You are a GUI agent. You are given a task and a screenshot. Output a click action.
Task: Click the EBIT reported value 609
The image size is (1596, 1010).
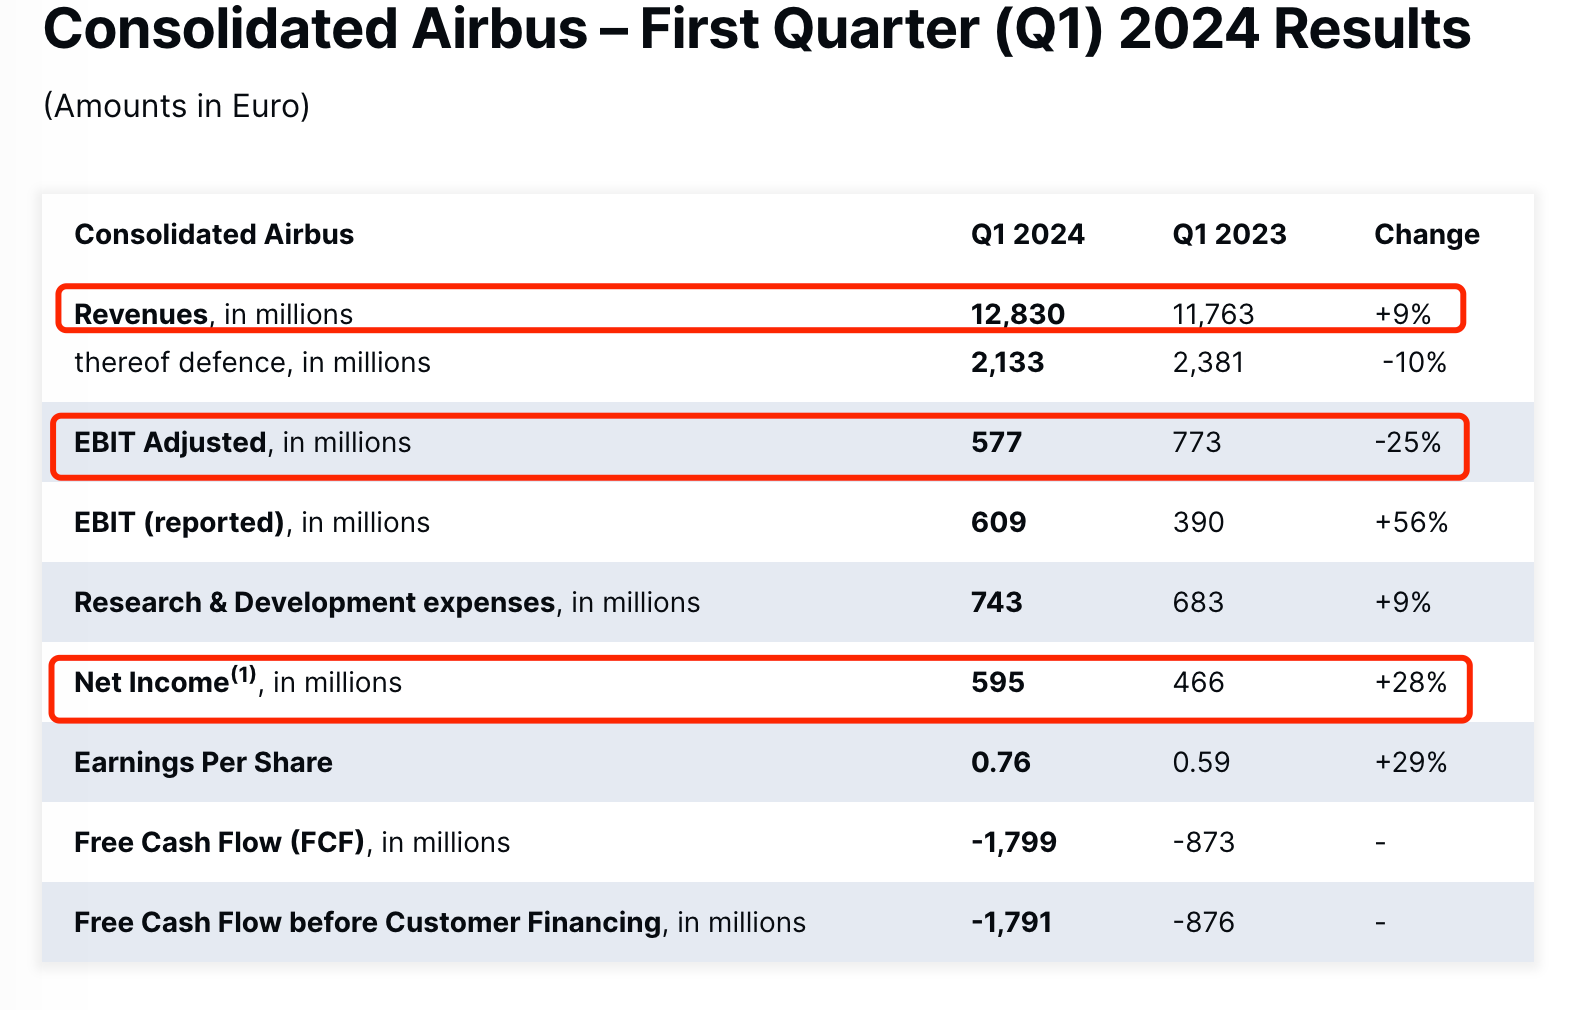pos(998,522)
